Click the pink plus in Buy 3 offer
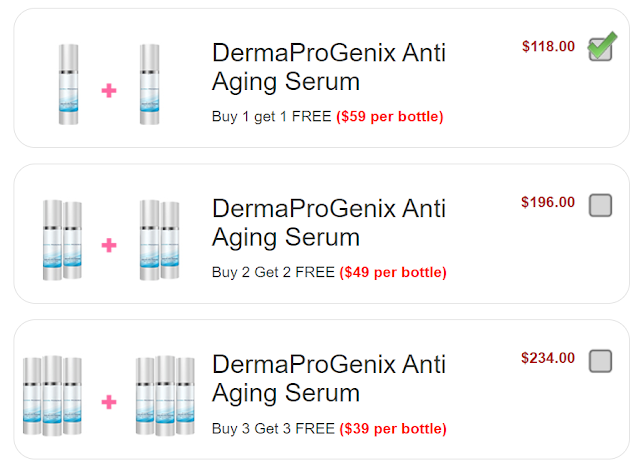This screenshot has width=640, height=468. pos(109,400)
